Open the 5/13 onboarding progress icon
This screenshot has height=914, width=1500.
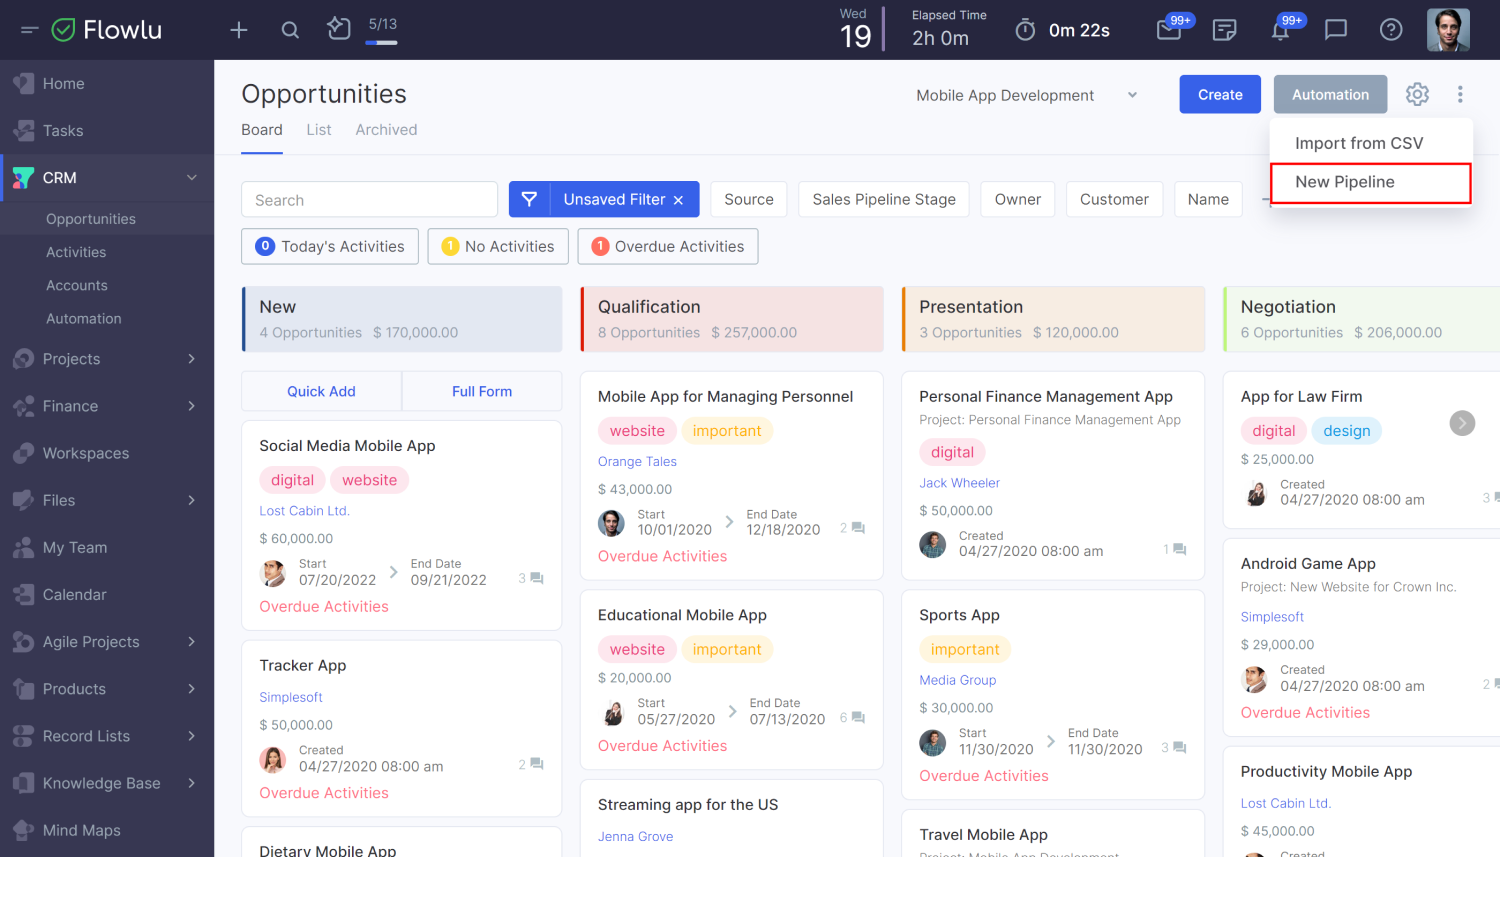click(x=339, y=29)
